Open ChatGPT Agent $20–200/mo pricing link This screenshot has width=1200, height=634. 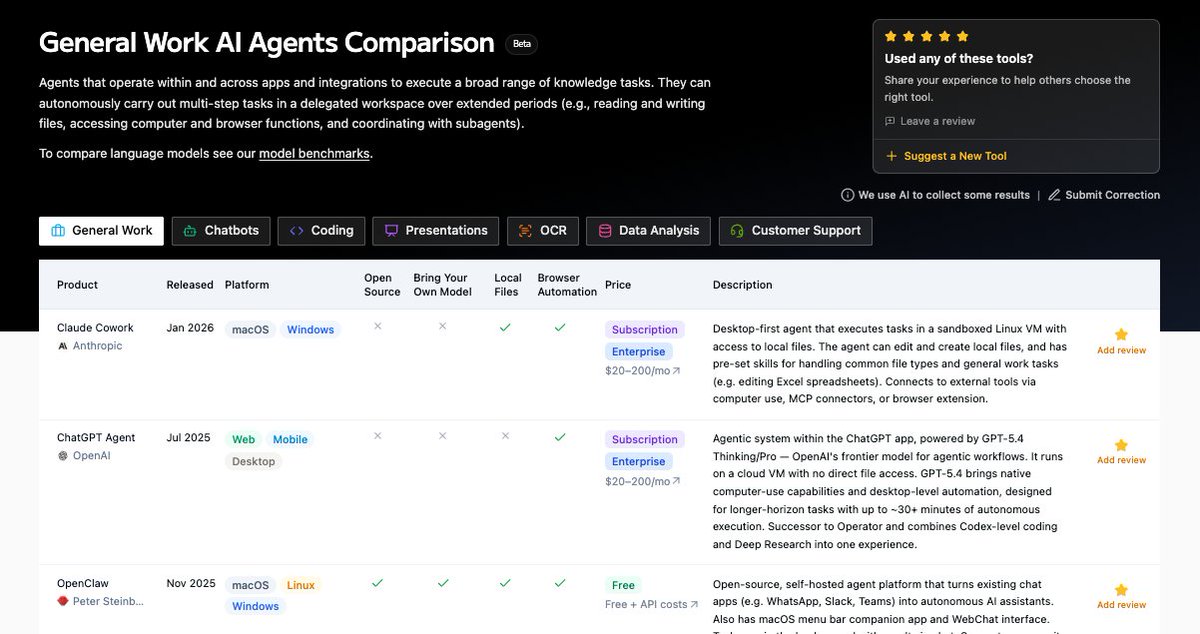pos(642,481)
